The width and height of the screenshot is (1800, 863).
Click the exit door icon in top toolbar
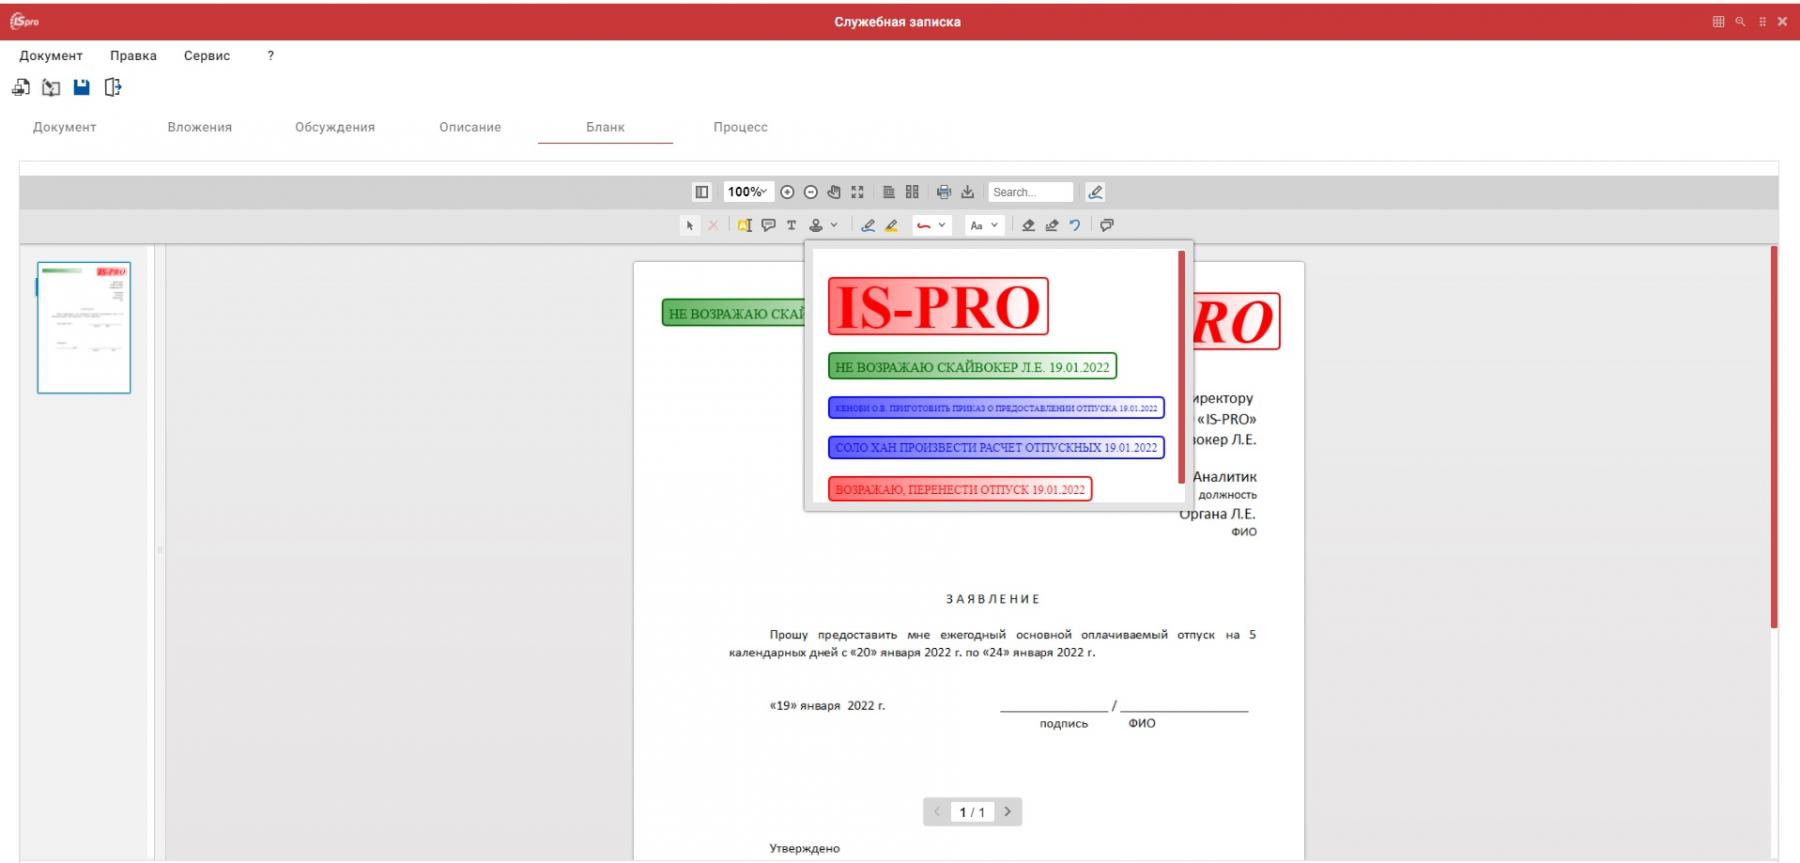point(113,88)
